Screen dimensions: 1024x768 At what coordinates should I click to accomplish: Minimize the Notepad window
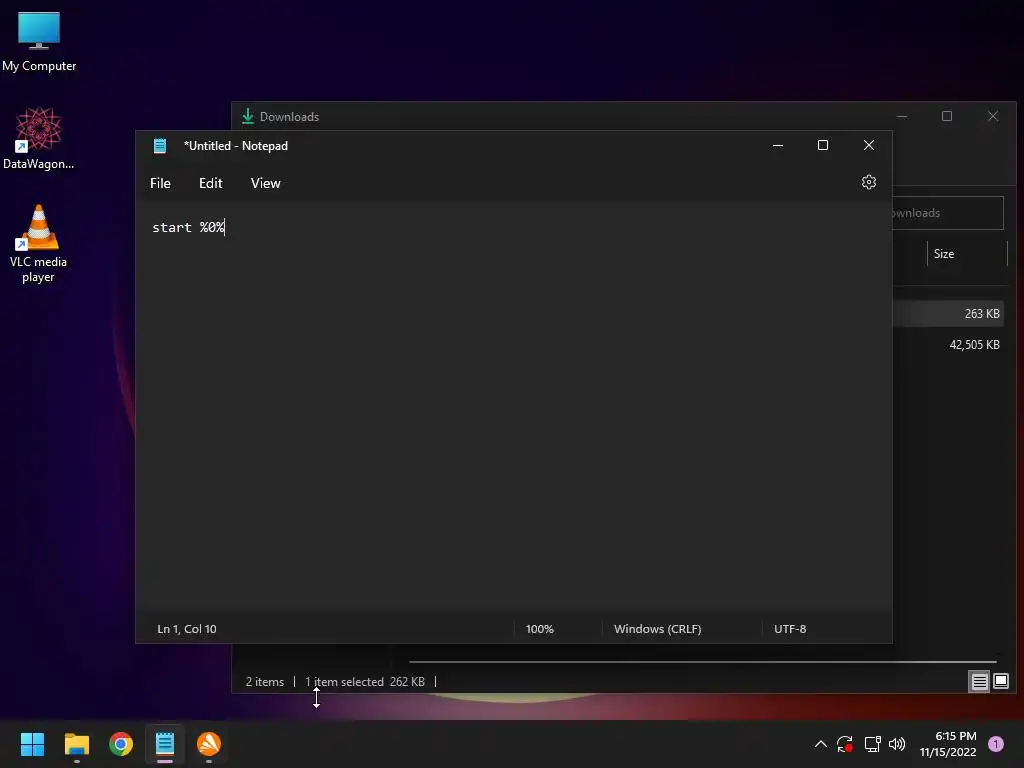click(778, 145)
